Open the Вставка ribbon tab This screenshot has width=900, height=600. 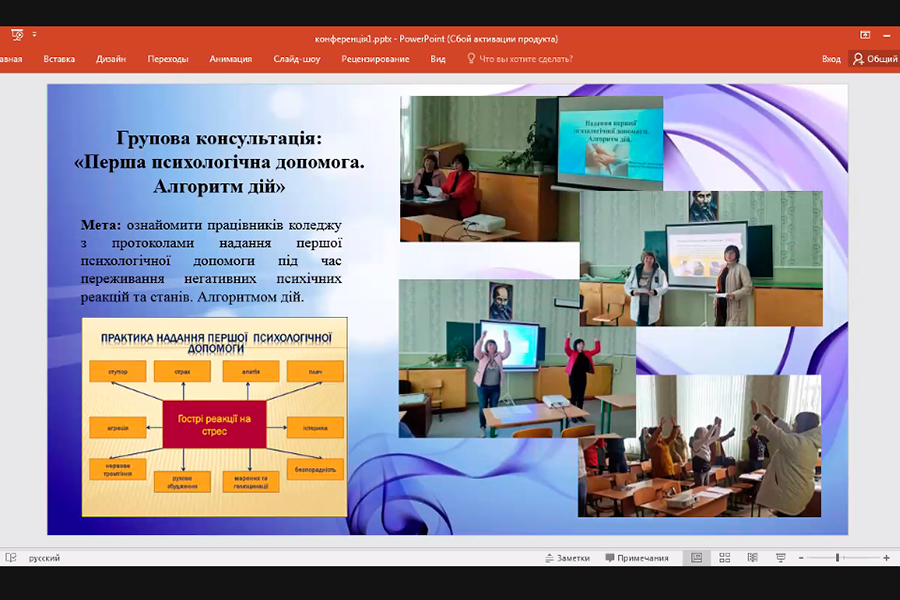click(59, 59)
